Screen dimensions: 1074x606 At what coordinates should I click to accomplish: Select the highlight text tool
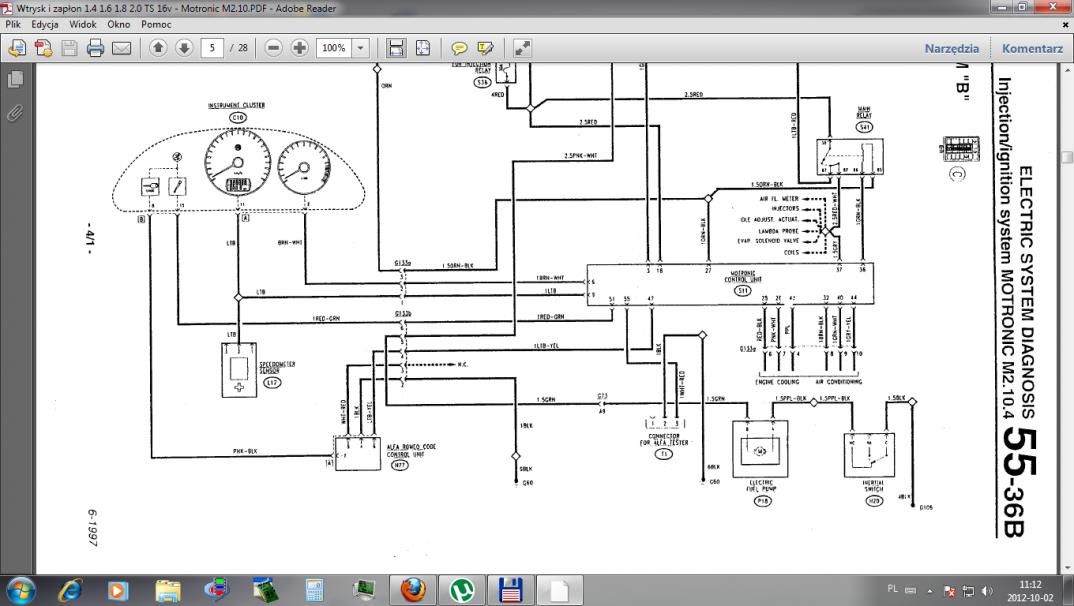(x=486, y=48)
